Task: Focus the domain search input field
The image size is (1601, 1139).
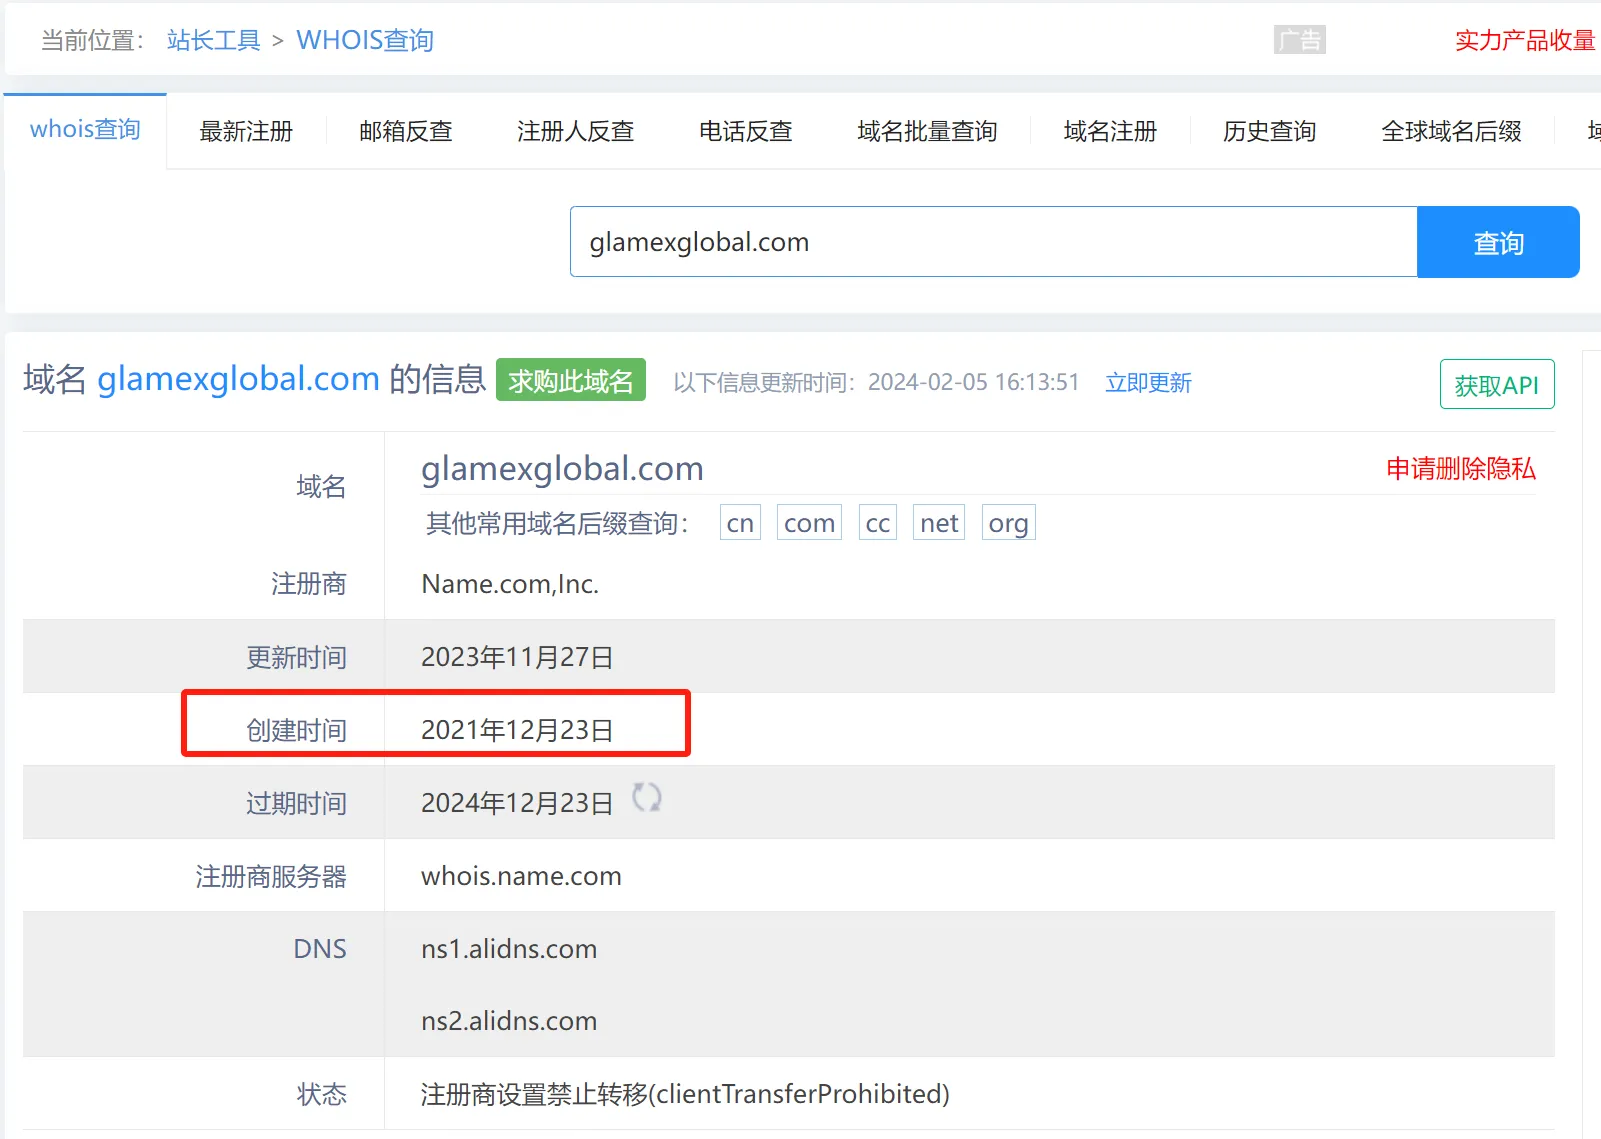Action: [994, 242]
